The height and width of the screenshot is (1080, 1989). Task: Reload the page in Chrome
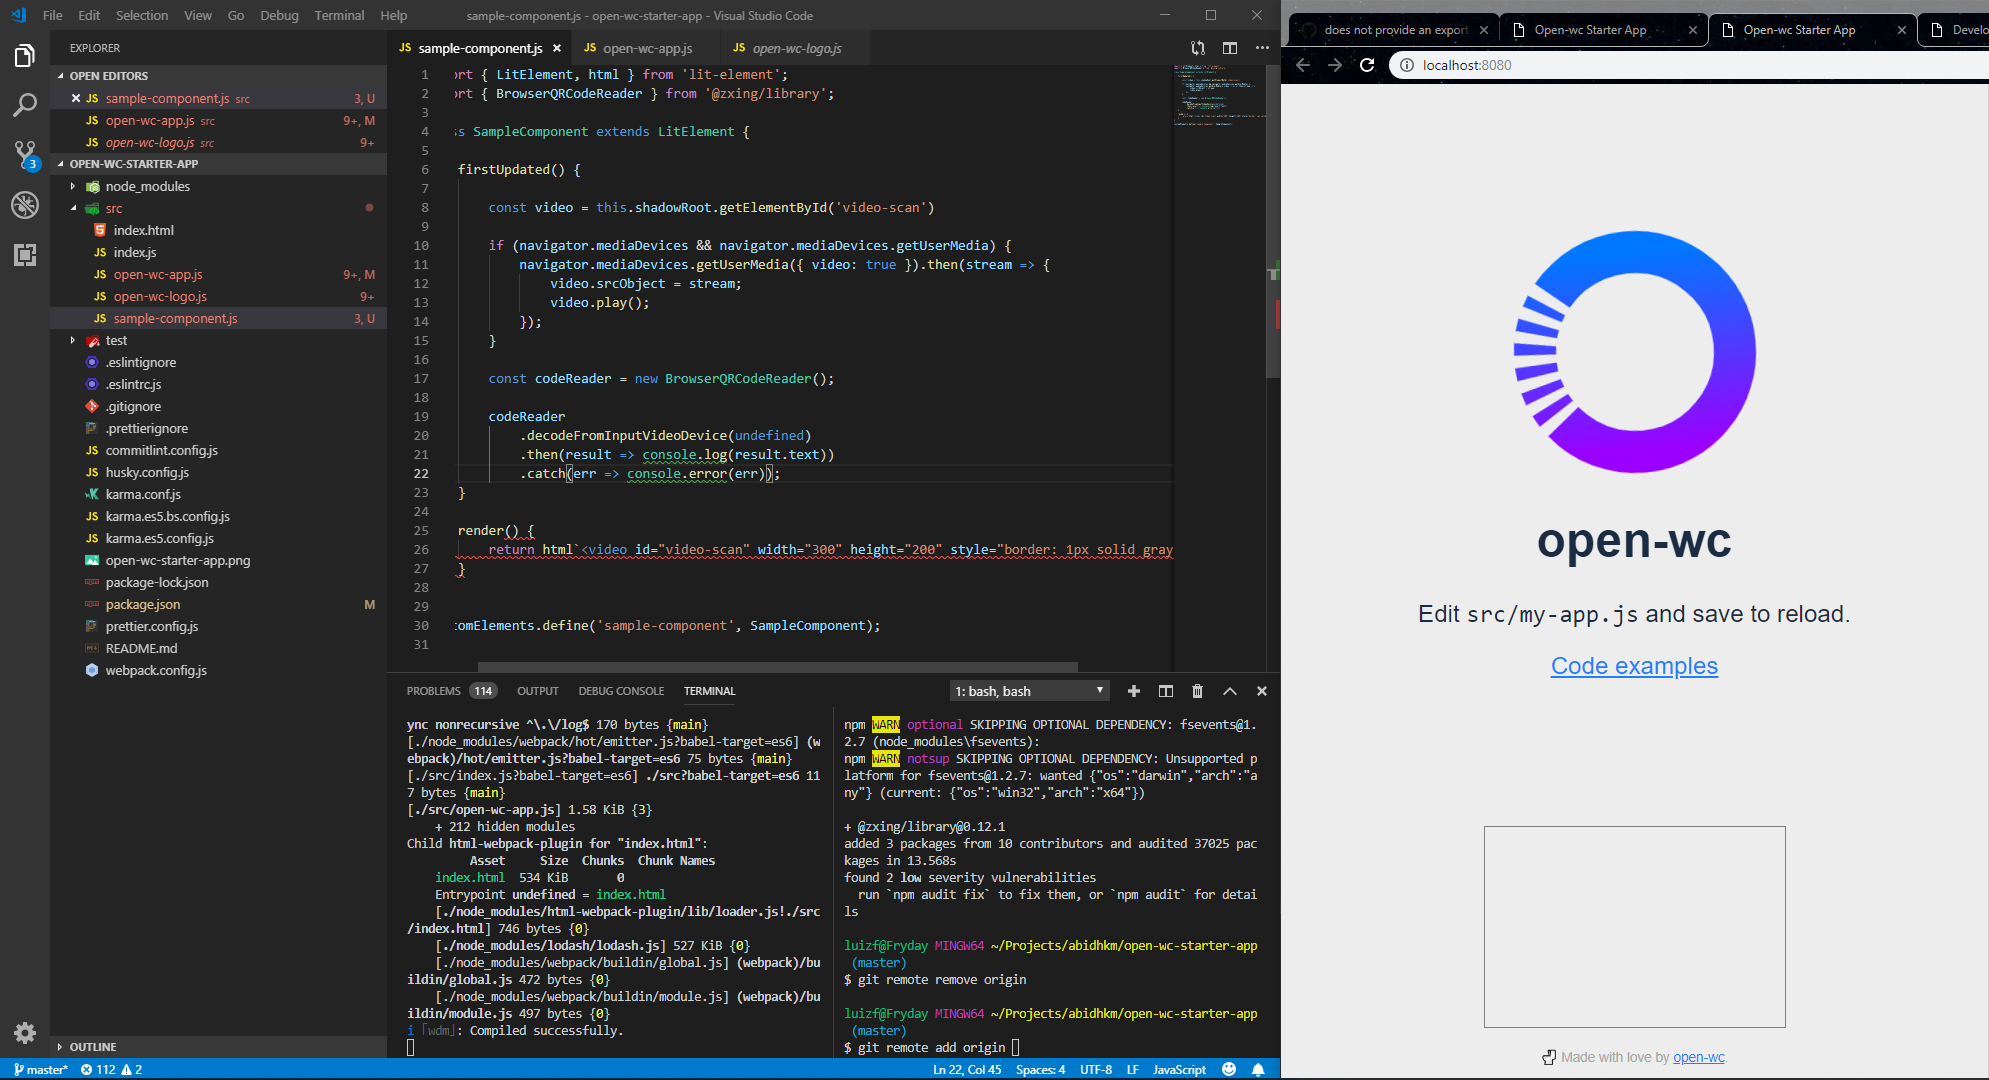[x=1368, y=65]
